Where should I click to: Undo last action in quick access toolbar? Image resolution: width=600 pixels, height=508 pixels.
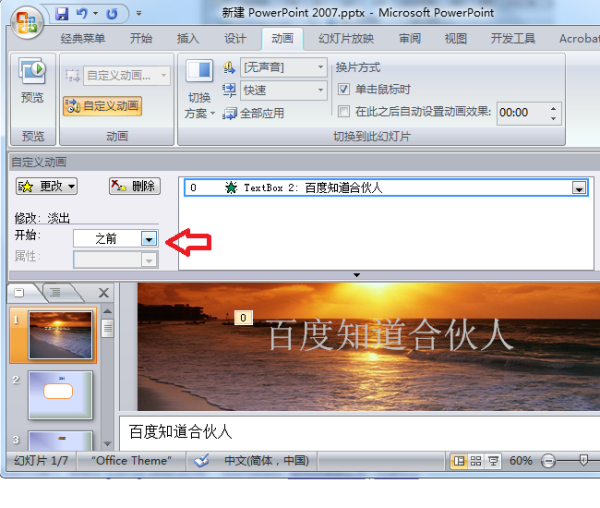tap(82, 14)
